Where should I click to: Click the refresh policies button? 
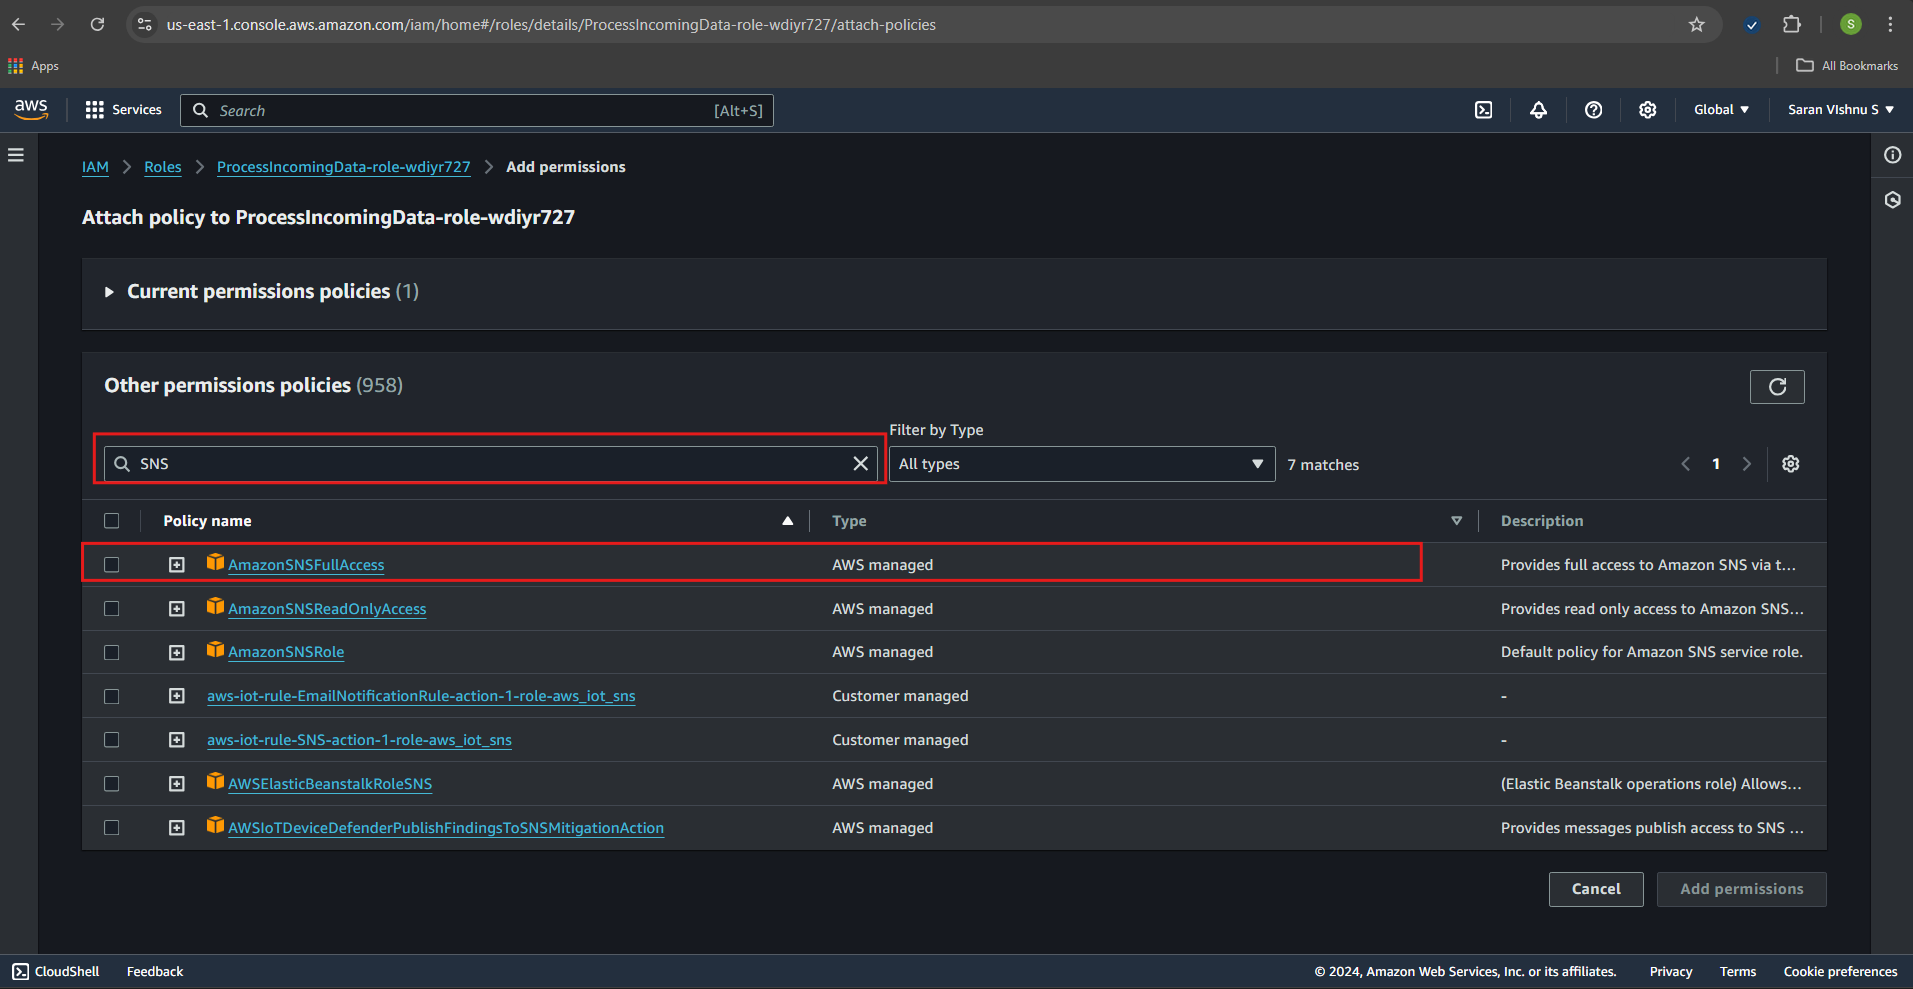[x=1776, y=387]
